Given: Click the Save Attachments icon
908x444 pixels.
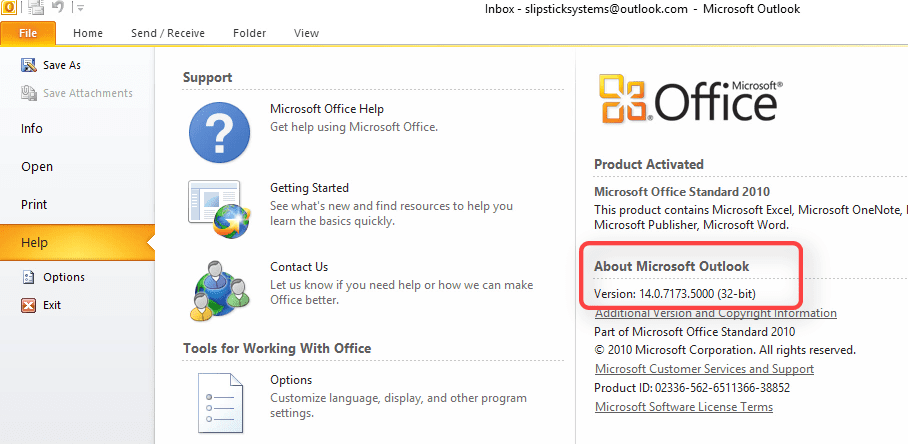Looking at the screenshot, I should point(28,93).
